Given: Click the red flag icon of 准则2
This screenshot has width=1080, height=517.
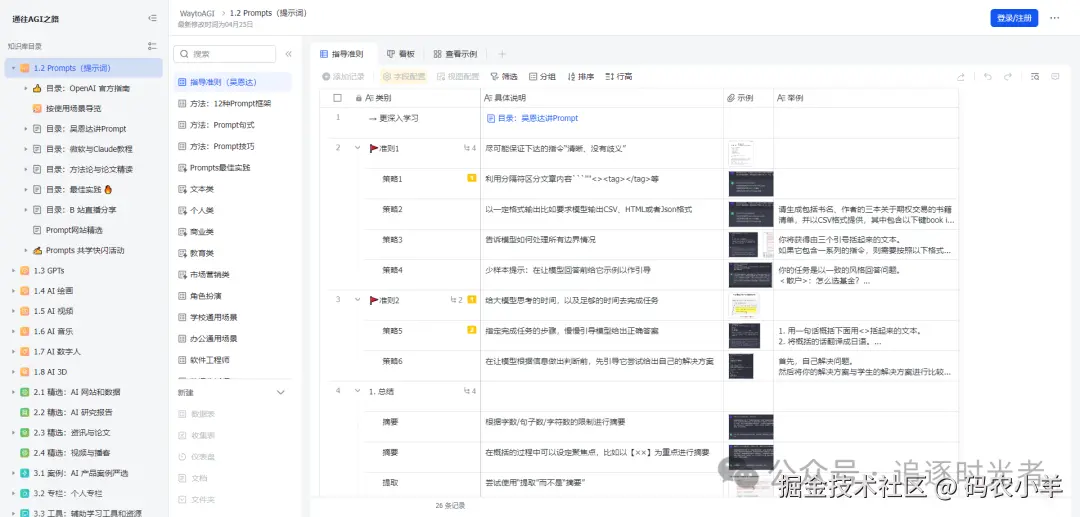Looking at the screenshot, I should (374, 299).
